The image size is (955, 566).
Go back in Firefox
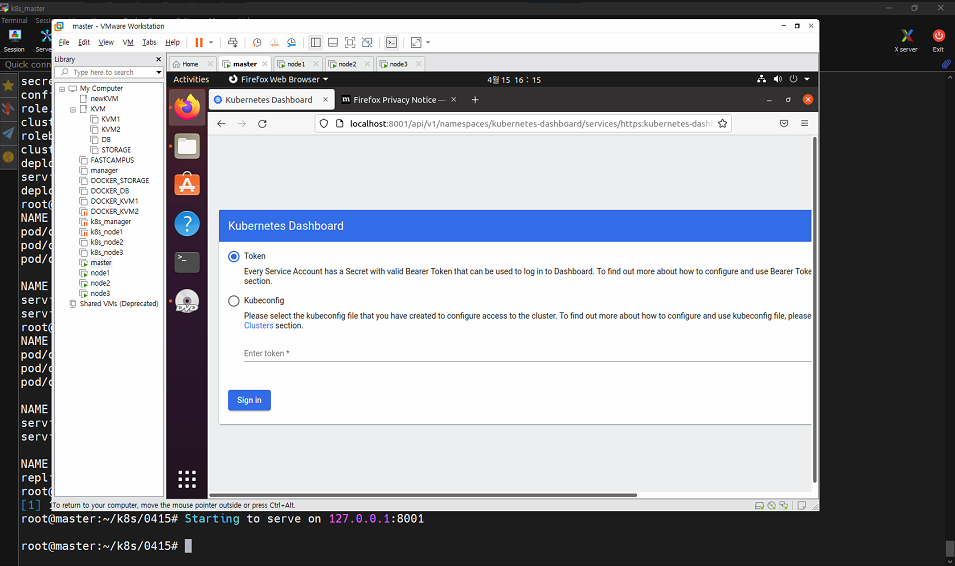click(221, 124)
